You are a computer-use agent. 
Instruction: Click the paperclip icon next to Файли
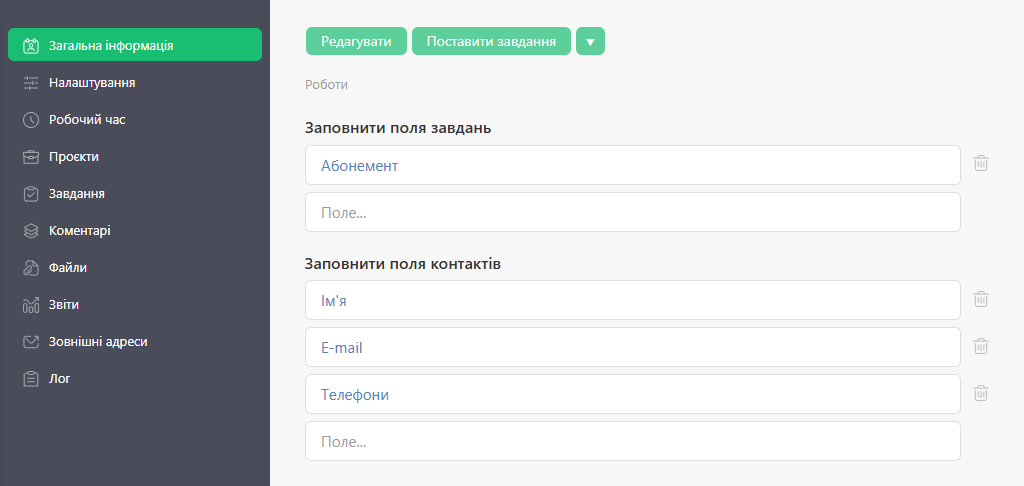31,268
